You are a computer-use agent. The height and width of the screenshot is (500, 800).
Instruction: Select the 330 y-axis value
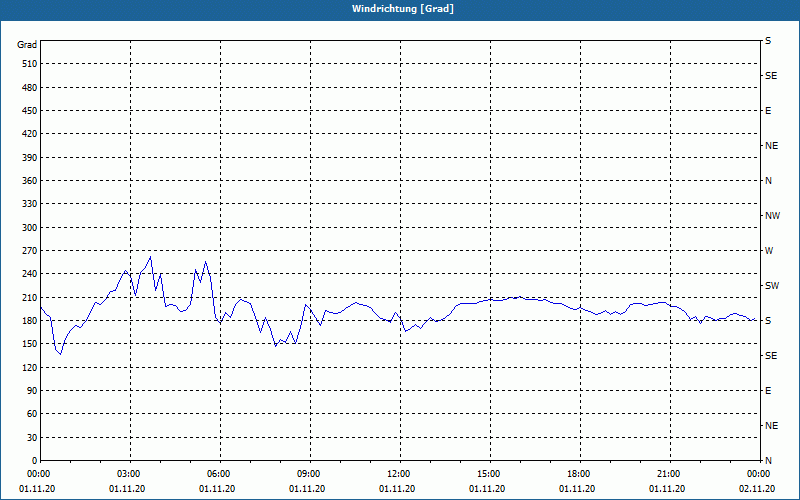tap(30, 204)
